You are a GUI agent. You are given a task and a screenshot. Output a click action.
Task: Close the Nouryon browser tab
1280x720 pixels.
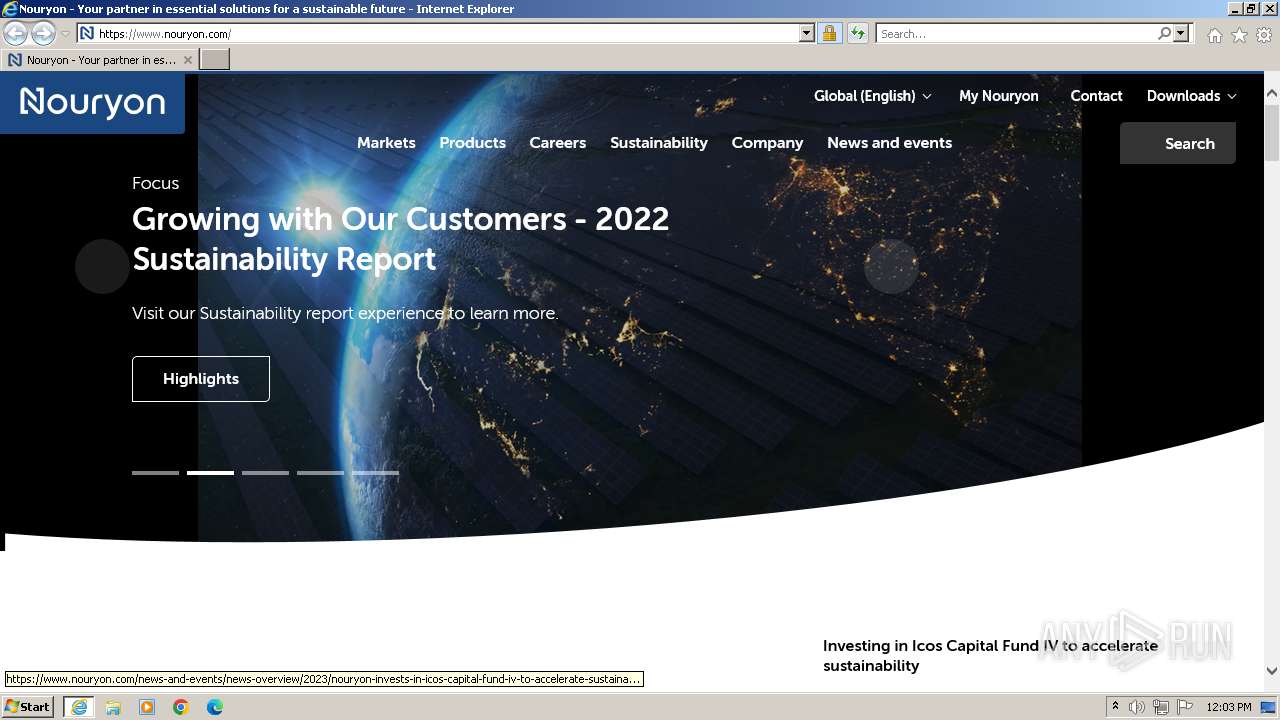pyautogui.click(x=188, y=60)
